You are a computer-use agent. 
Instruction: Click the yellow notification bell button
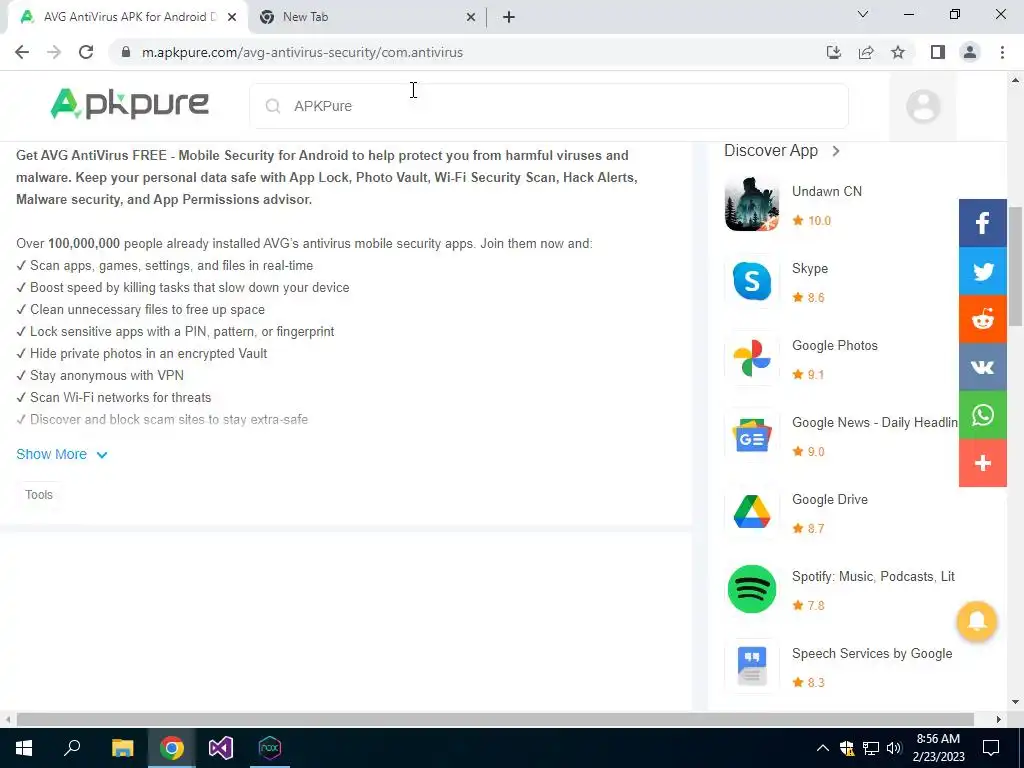976,621
